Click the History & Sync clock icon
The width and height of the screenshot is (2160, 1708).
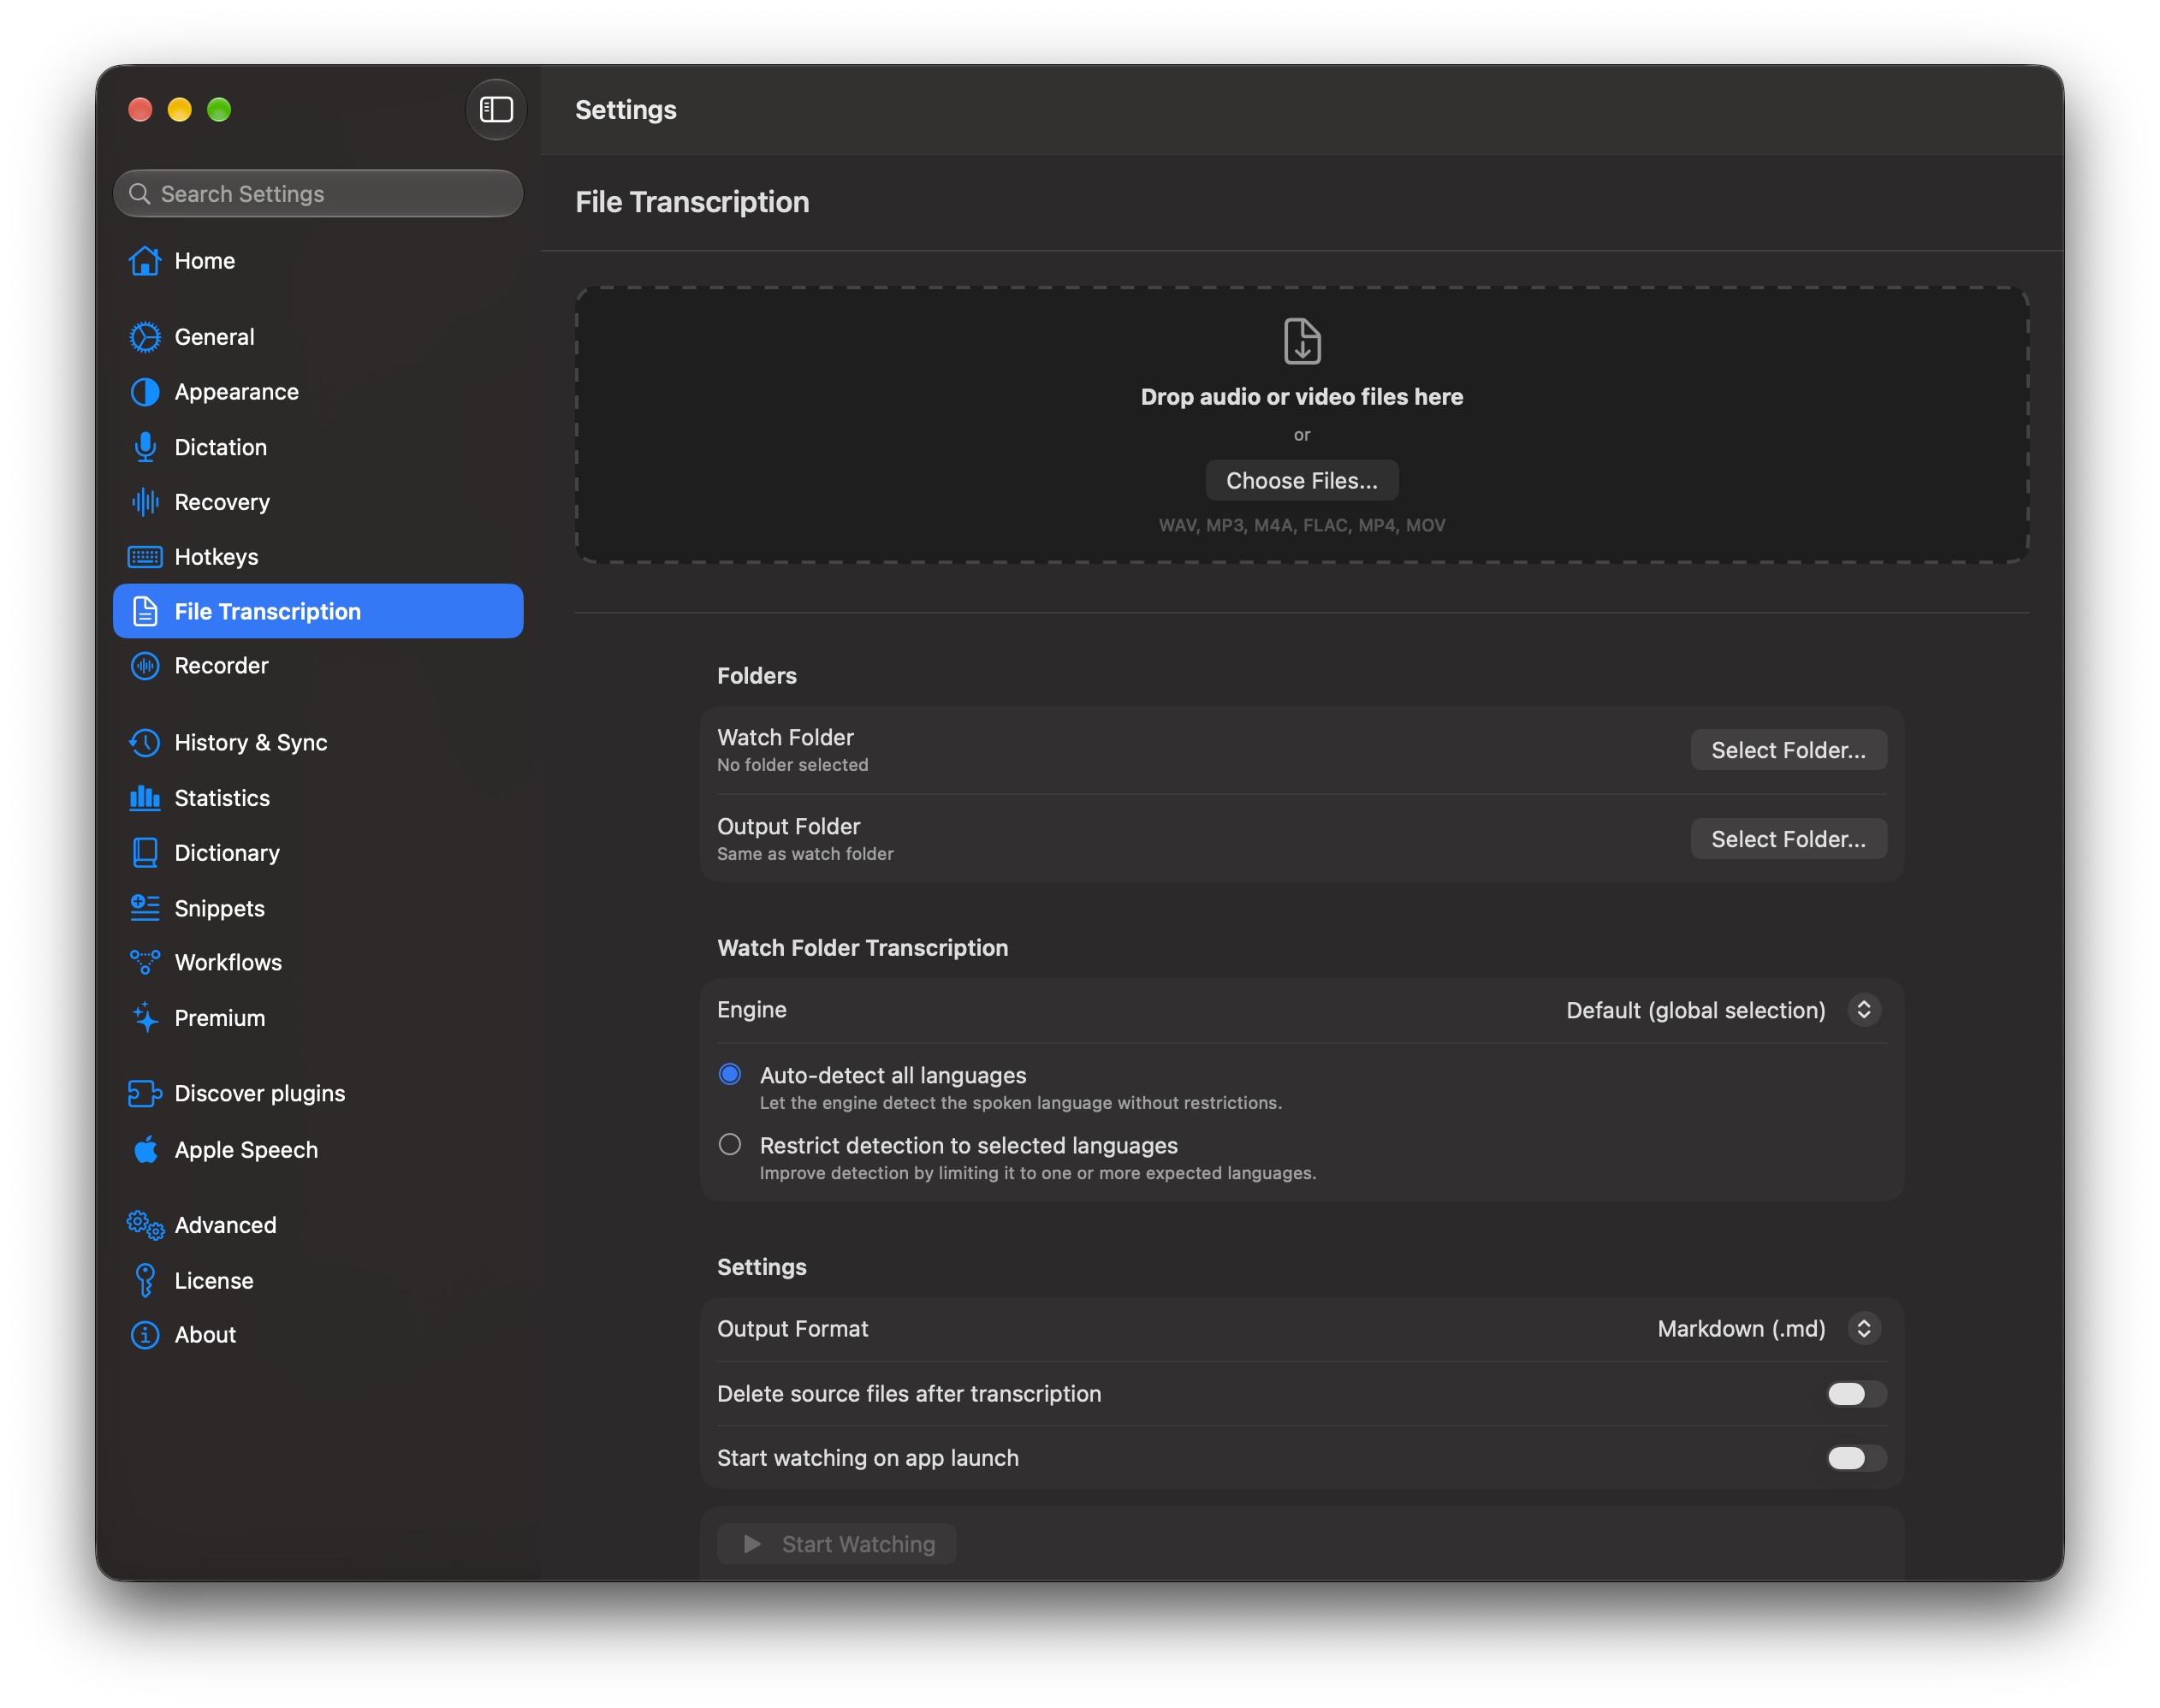click(x=145, y=743)
